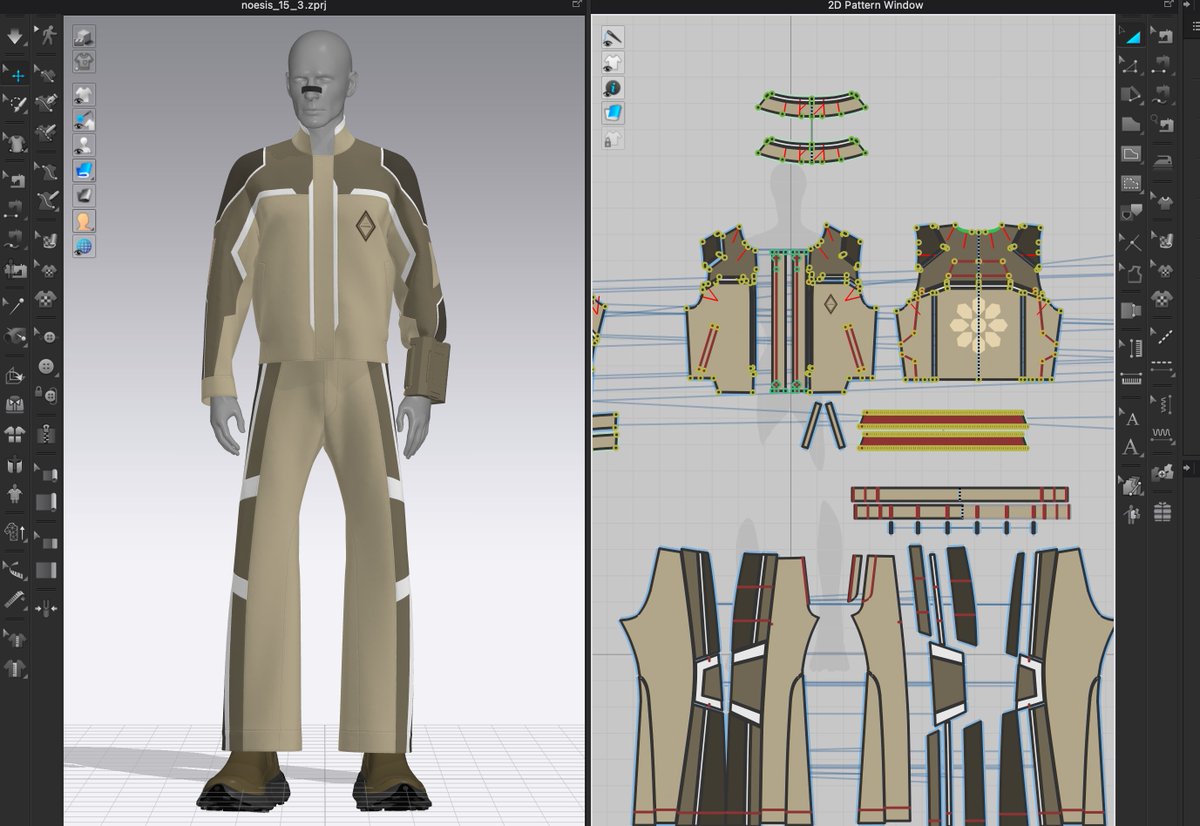Select the horizontal dashed stitch line tool

click(x=1163, y=369)
